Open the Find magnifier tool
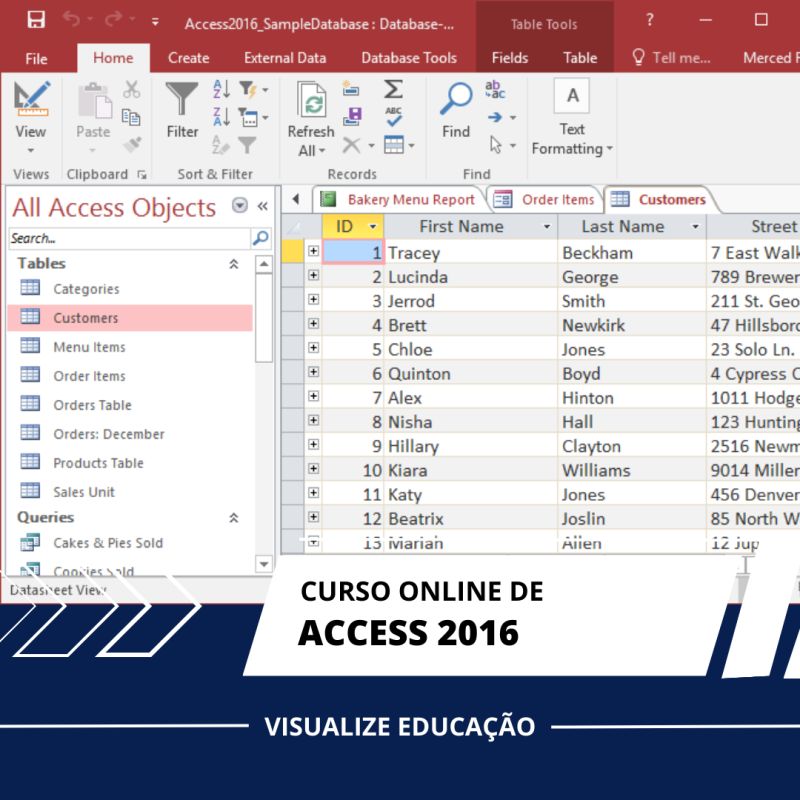Screen dimensions: 800x800 pyautogui.click(x=456, y=110)
